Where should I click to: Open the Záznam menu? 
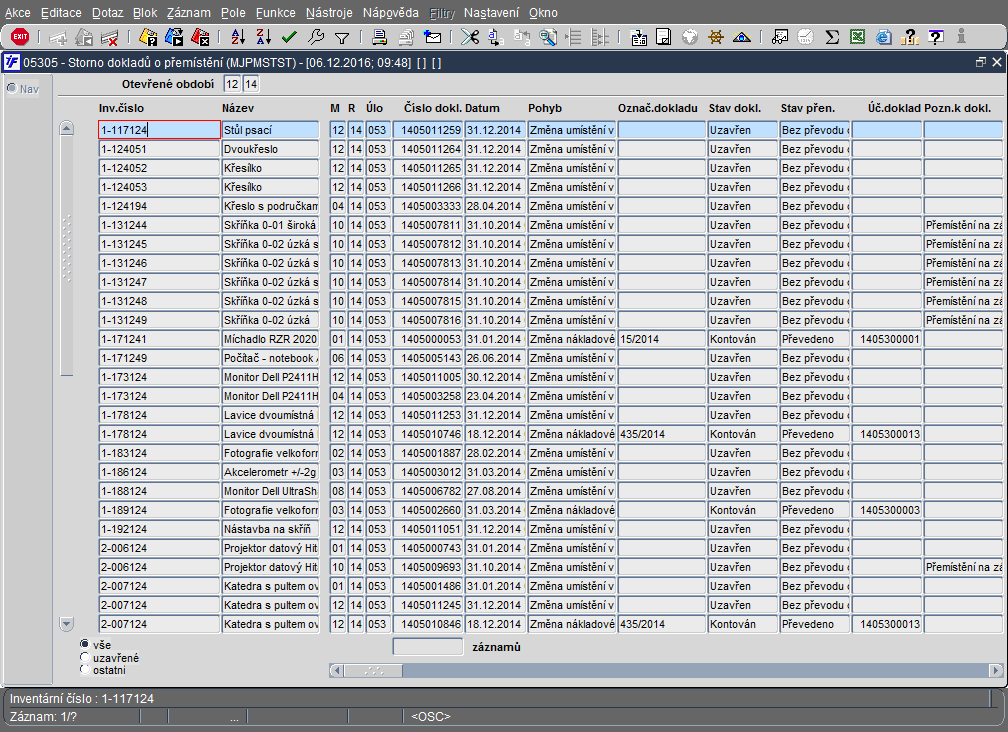click(x=188, y=13)
